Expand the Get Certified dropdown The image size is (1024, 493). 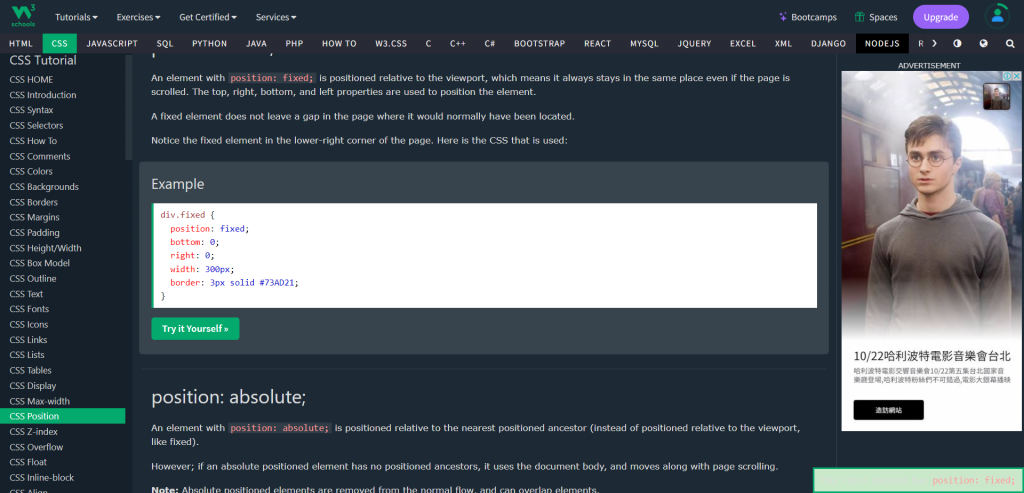[208, 17]
